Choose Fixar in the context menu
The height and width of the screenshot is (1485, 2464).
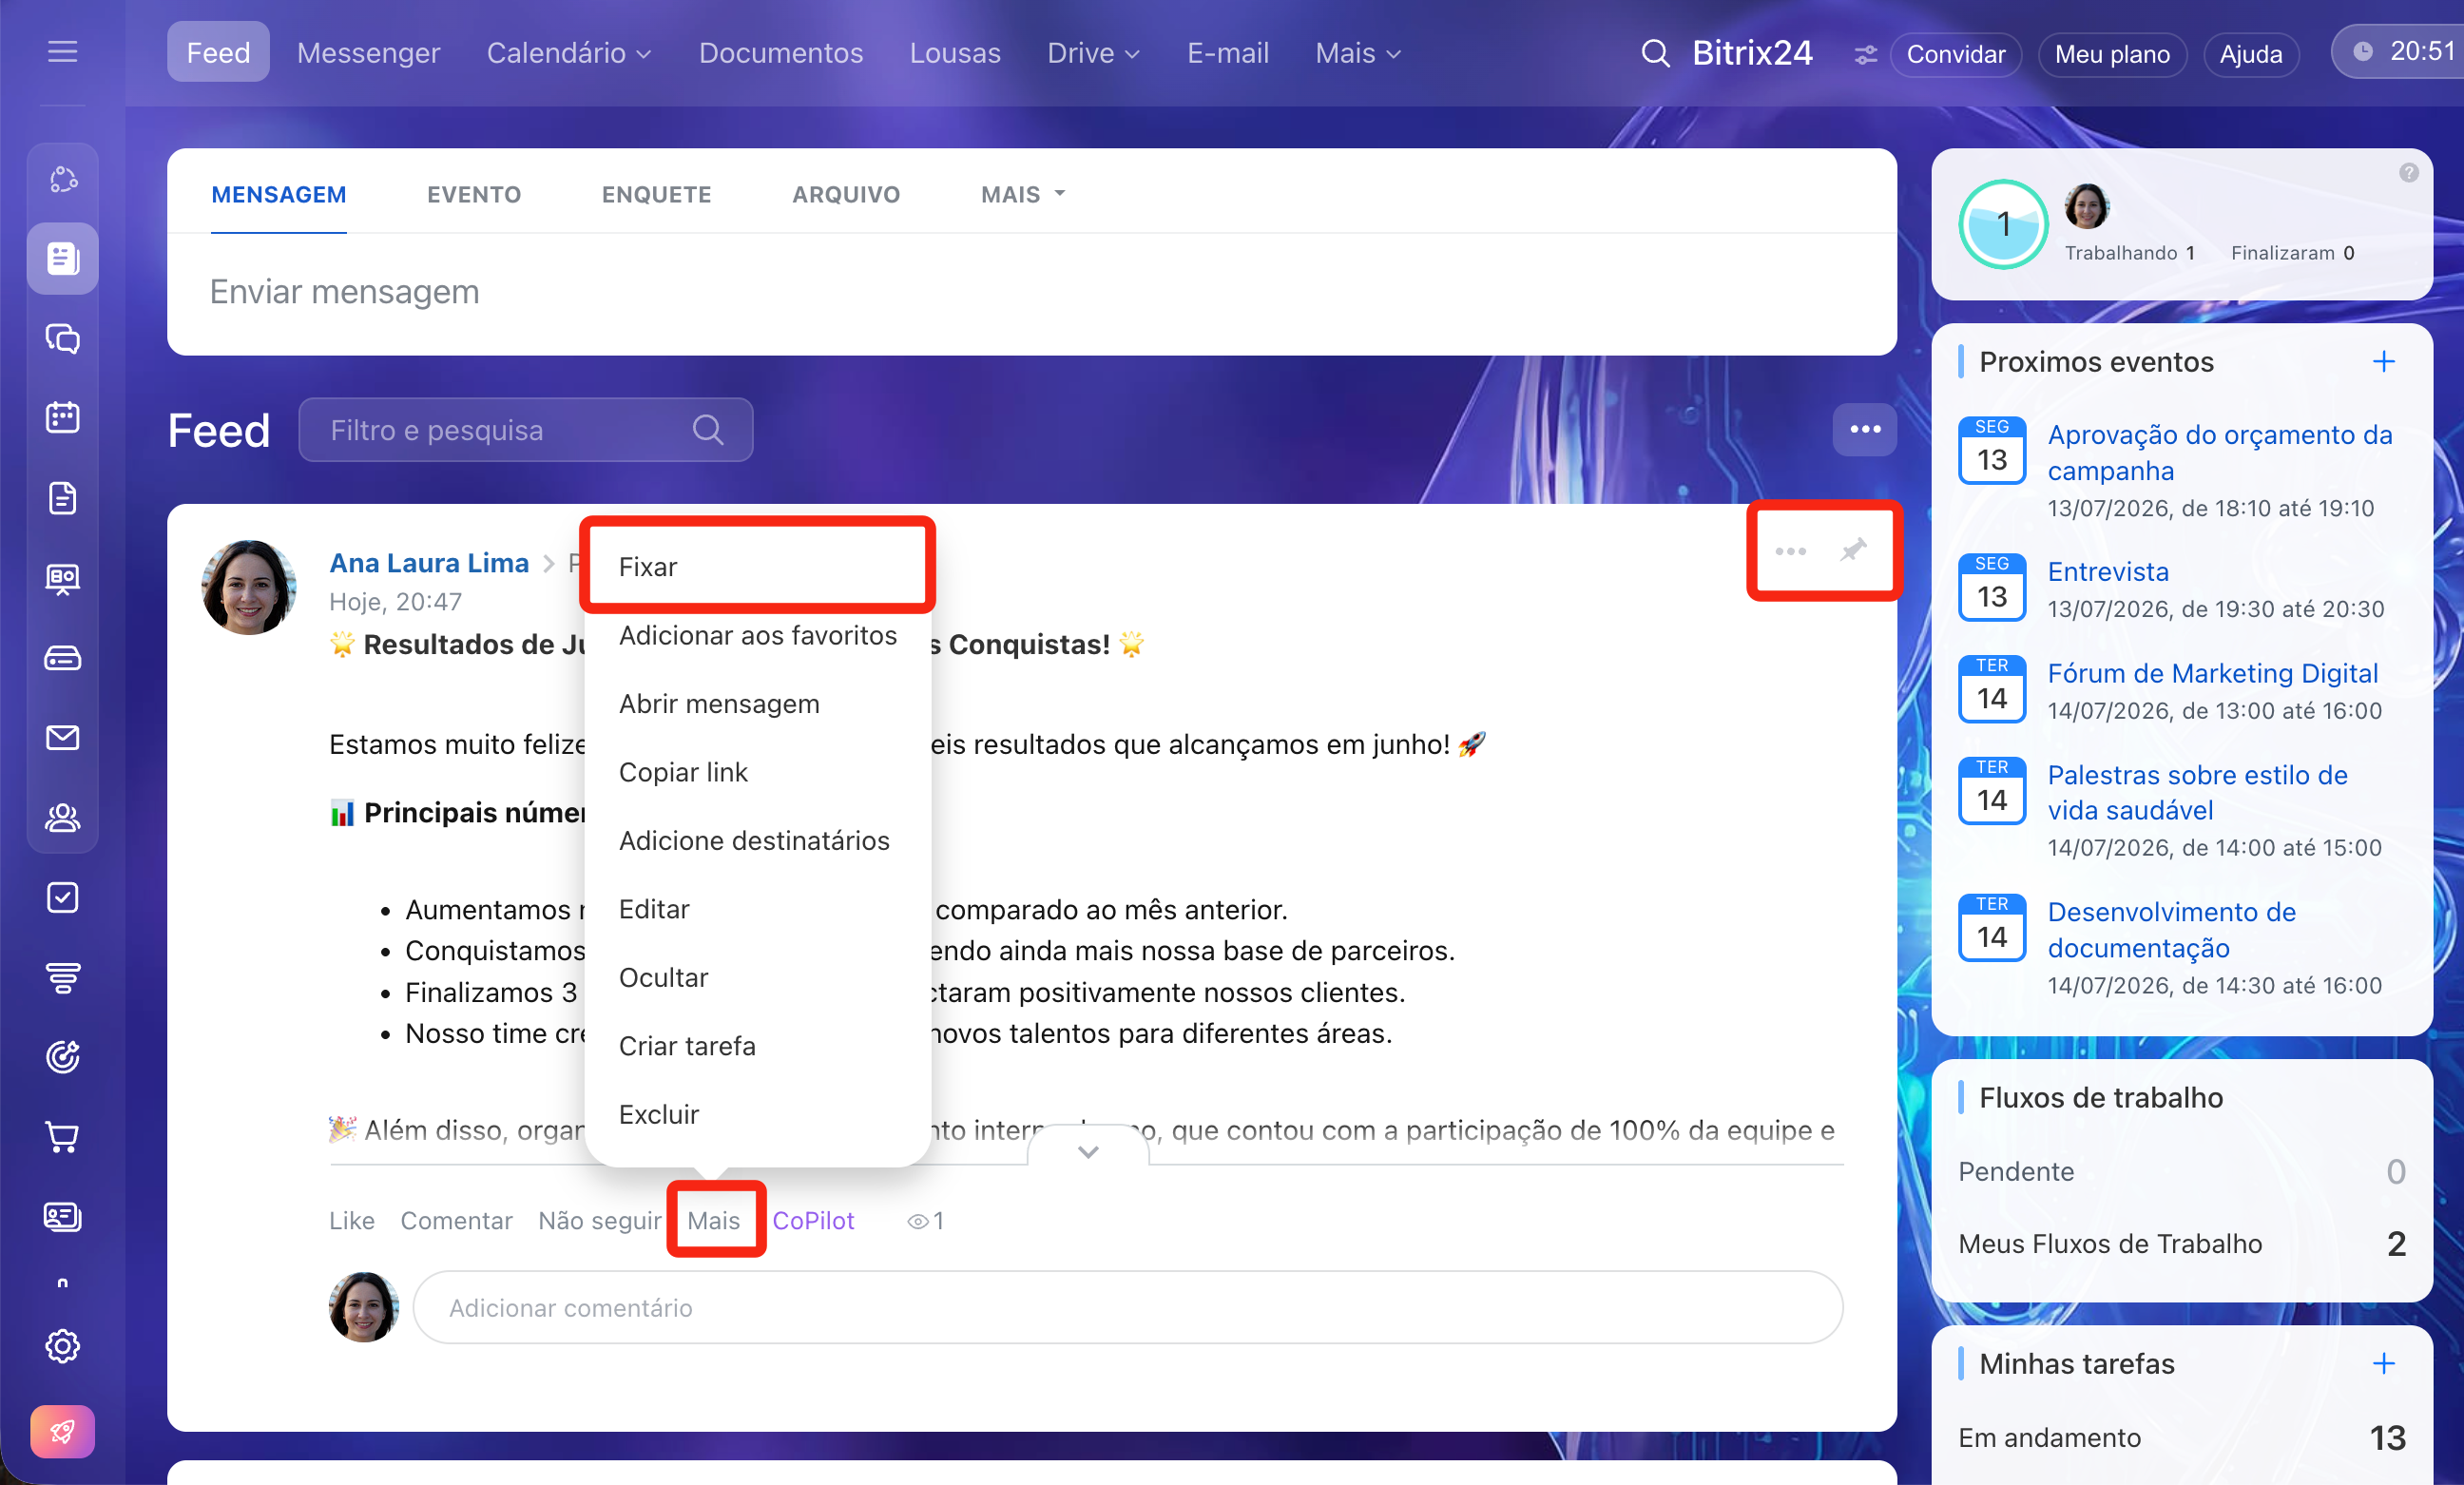click(758, 567)
